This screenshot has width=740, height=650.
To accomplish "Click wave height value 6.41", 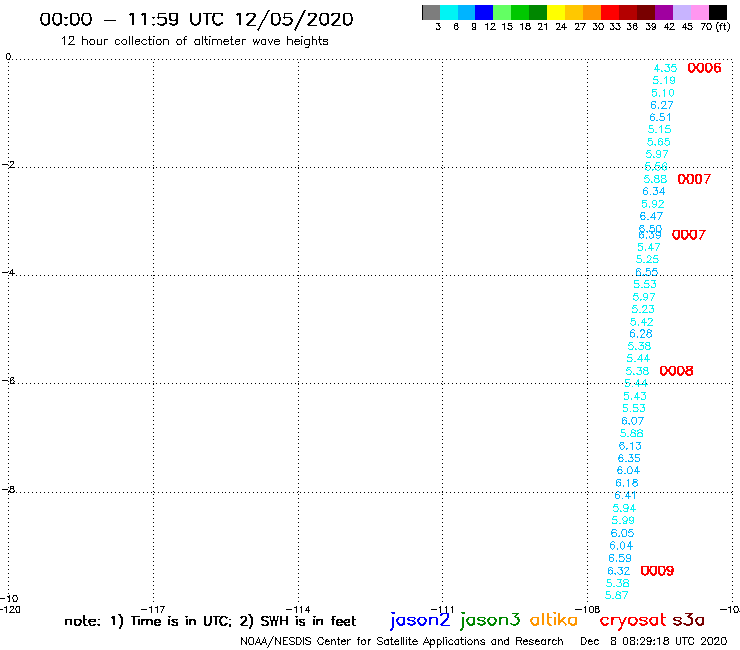I will pyautogui.click(x=626, y=495).
